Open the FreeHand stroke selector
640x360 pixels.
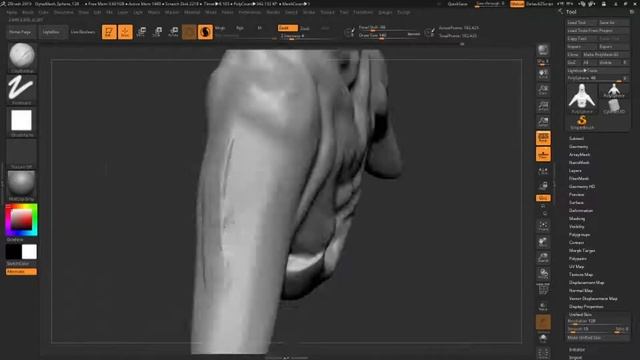(22, 89)
